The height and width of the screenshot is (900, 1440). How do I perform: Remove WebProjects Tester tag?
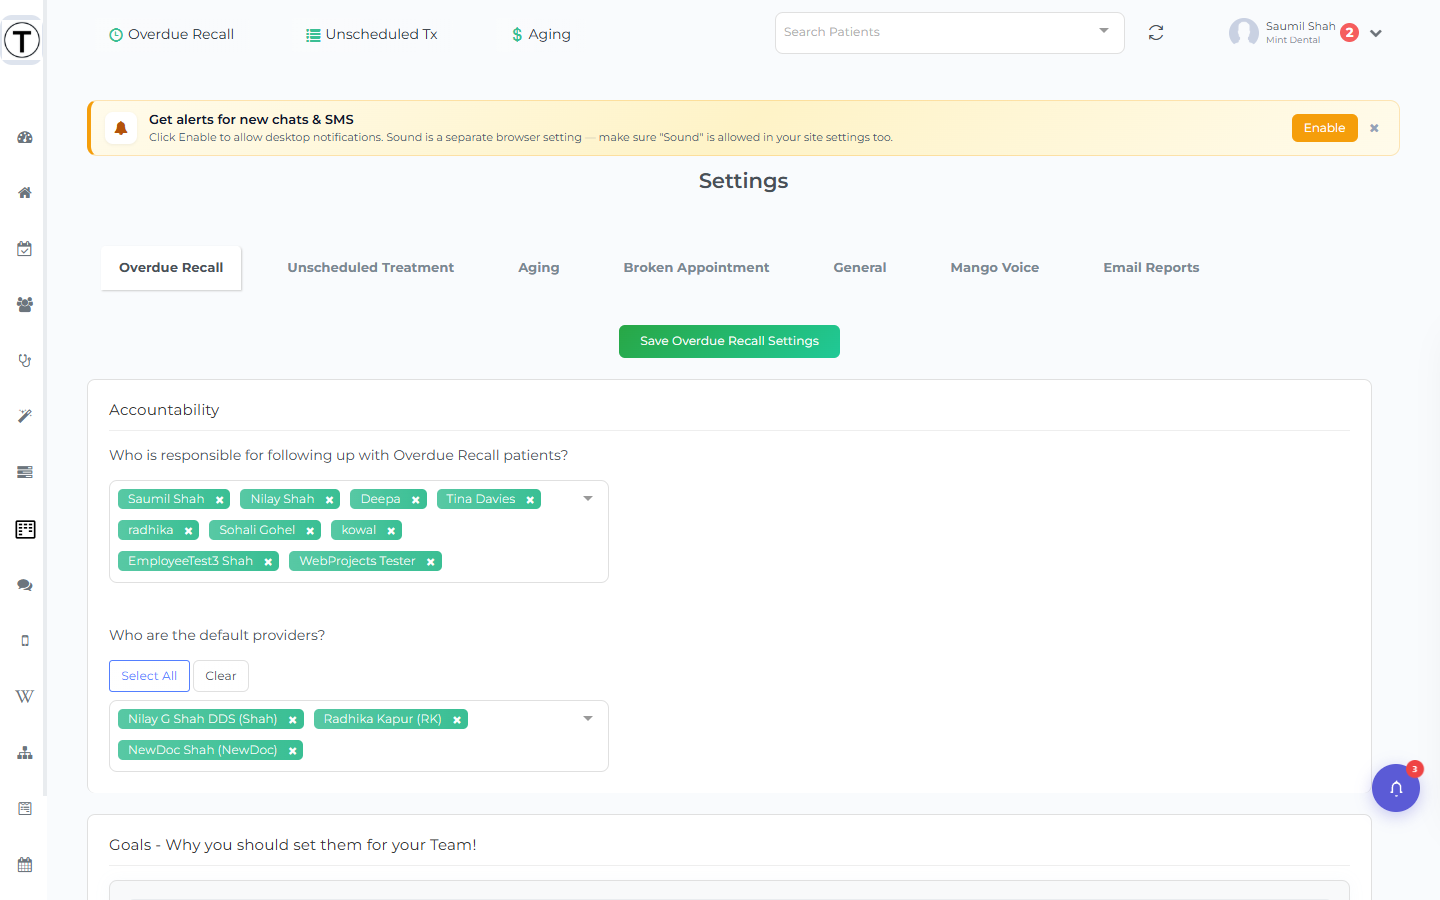[430, 562]
